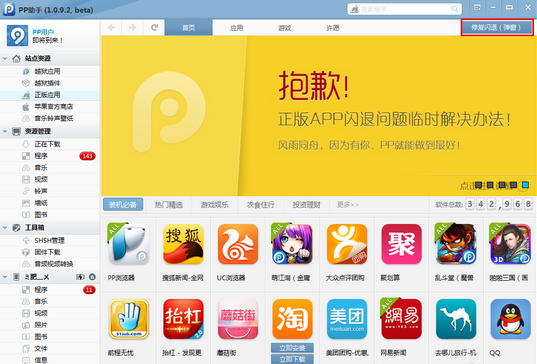Screen dimensions: 537x364
Task: Click the red 11 badge
Action: [x=89, y=290]
